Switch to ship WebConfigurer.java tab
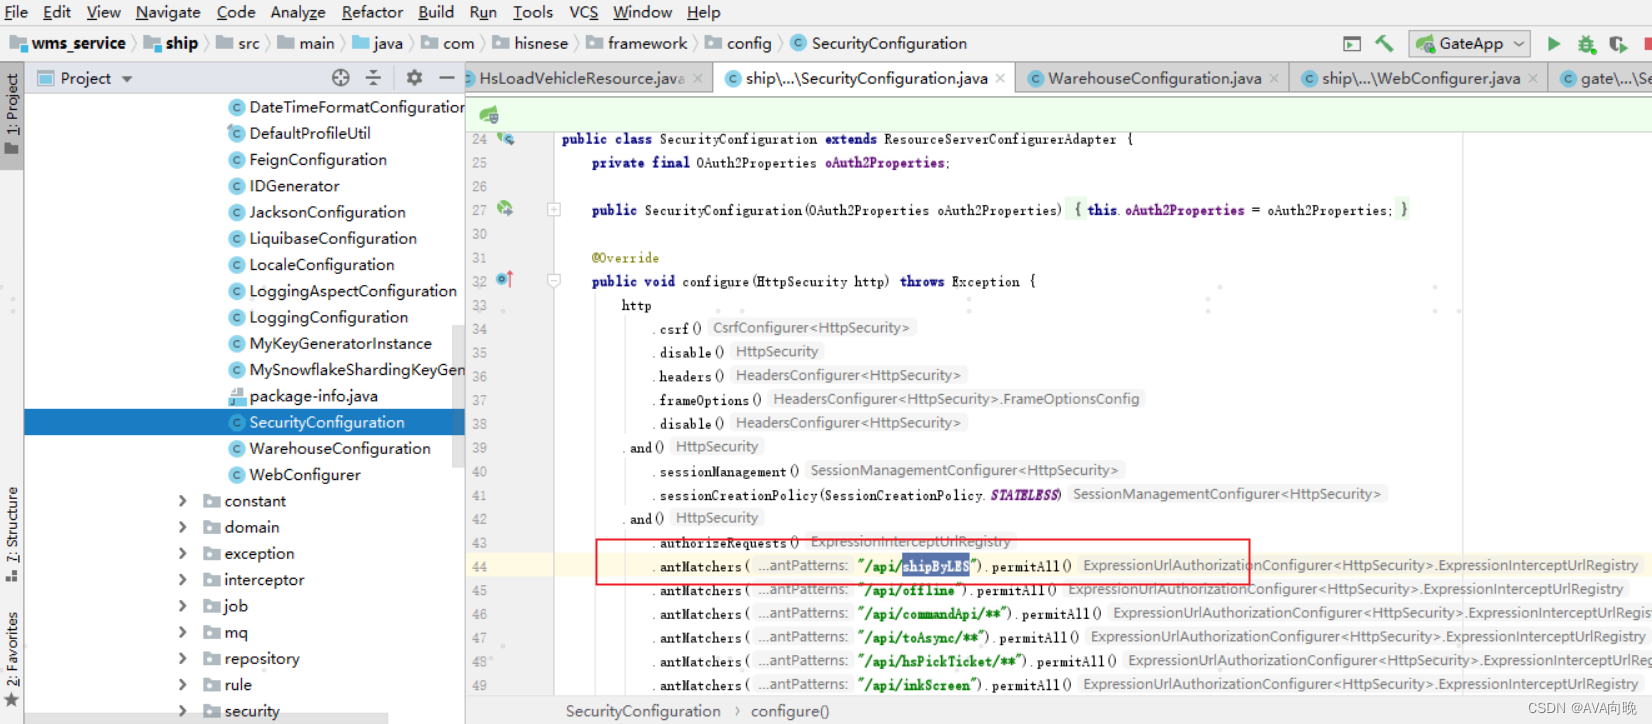The height and width of the screenshot is (724, 1652). tap(1420, 78)
